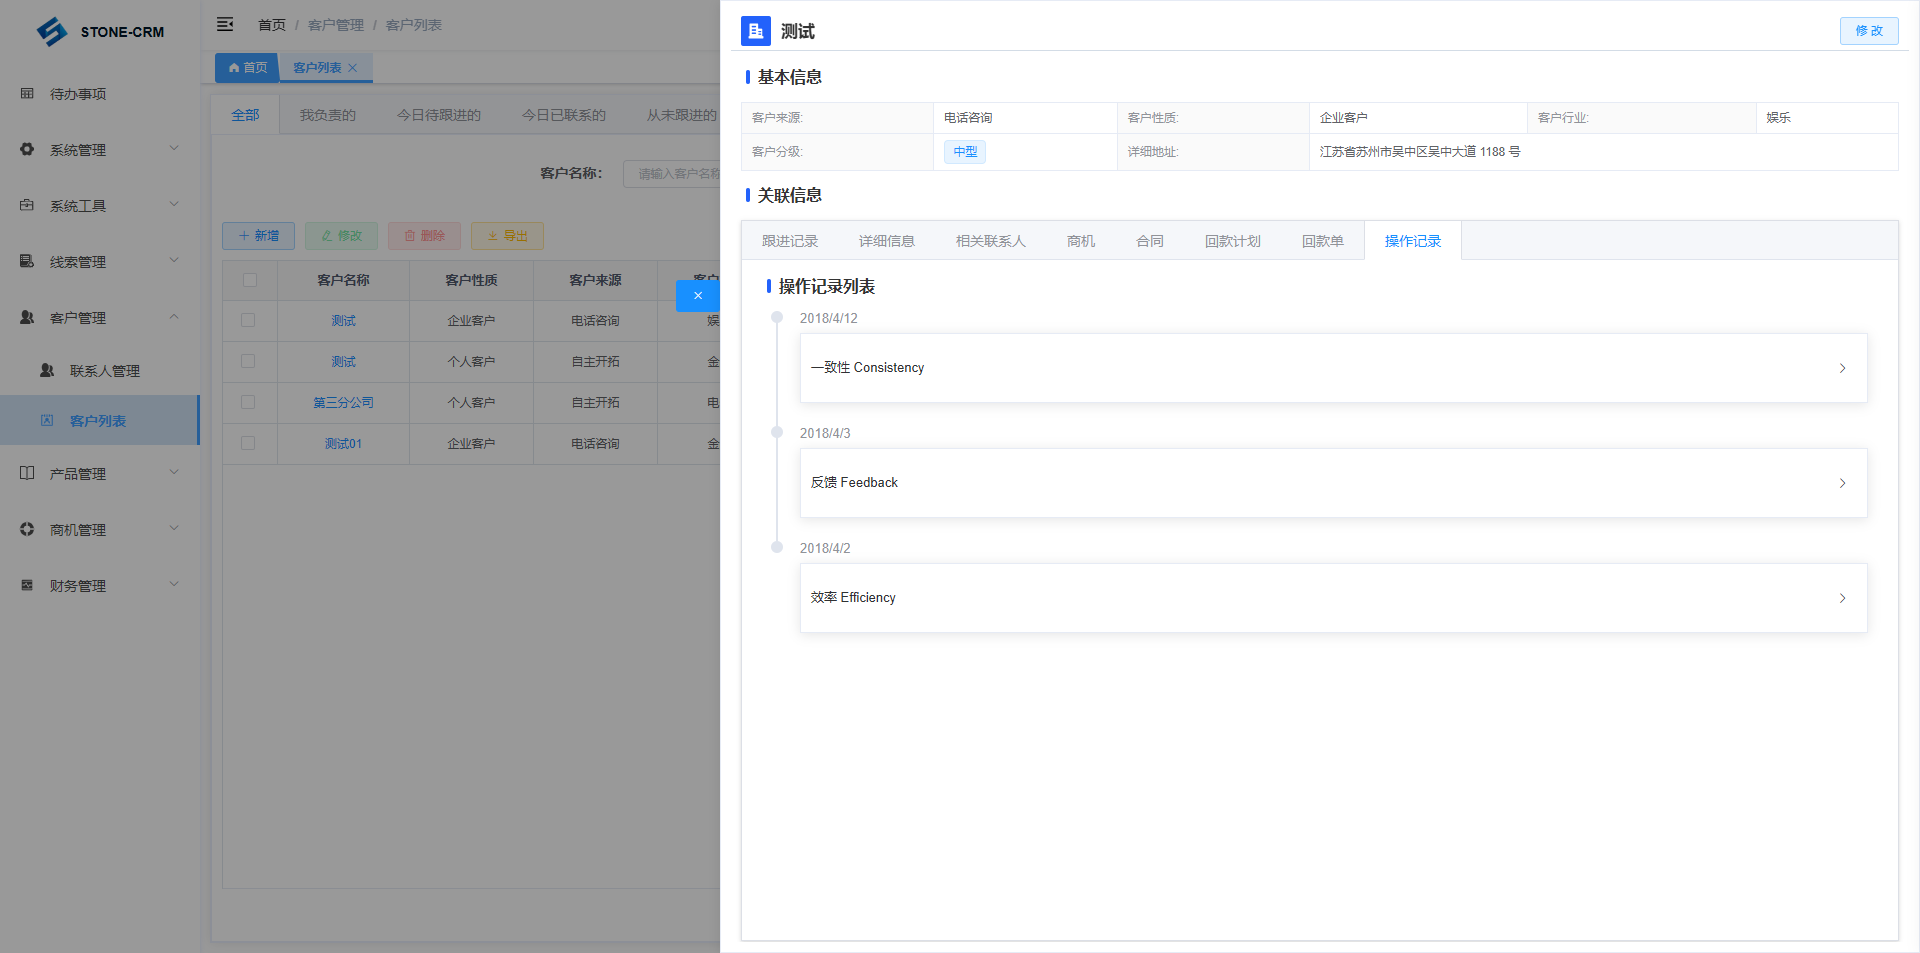Close the 客户列表 tab via its X icon
The height and width of the screenshot is (953, 1920).
(352, 68)
